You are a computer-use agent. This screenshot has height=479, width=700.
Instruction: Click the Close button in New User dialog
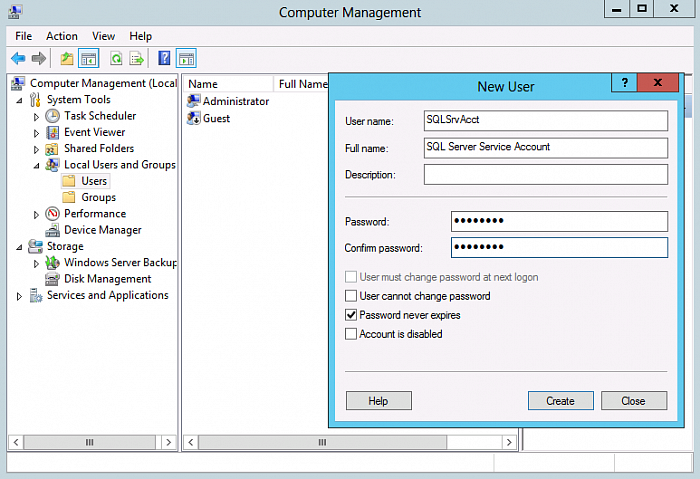pyautogui.click(x=633, y=401)
